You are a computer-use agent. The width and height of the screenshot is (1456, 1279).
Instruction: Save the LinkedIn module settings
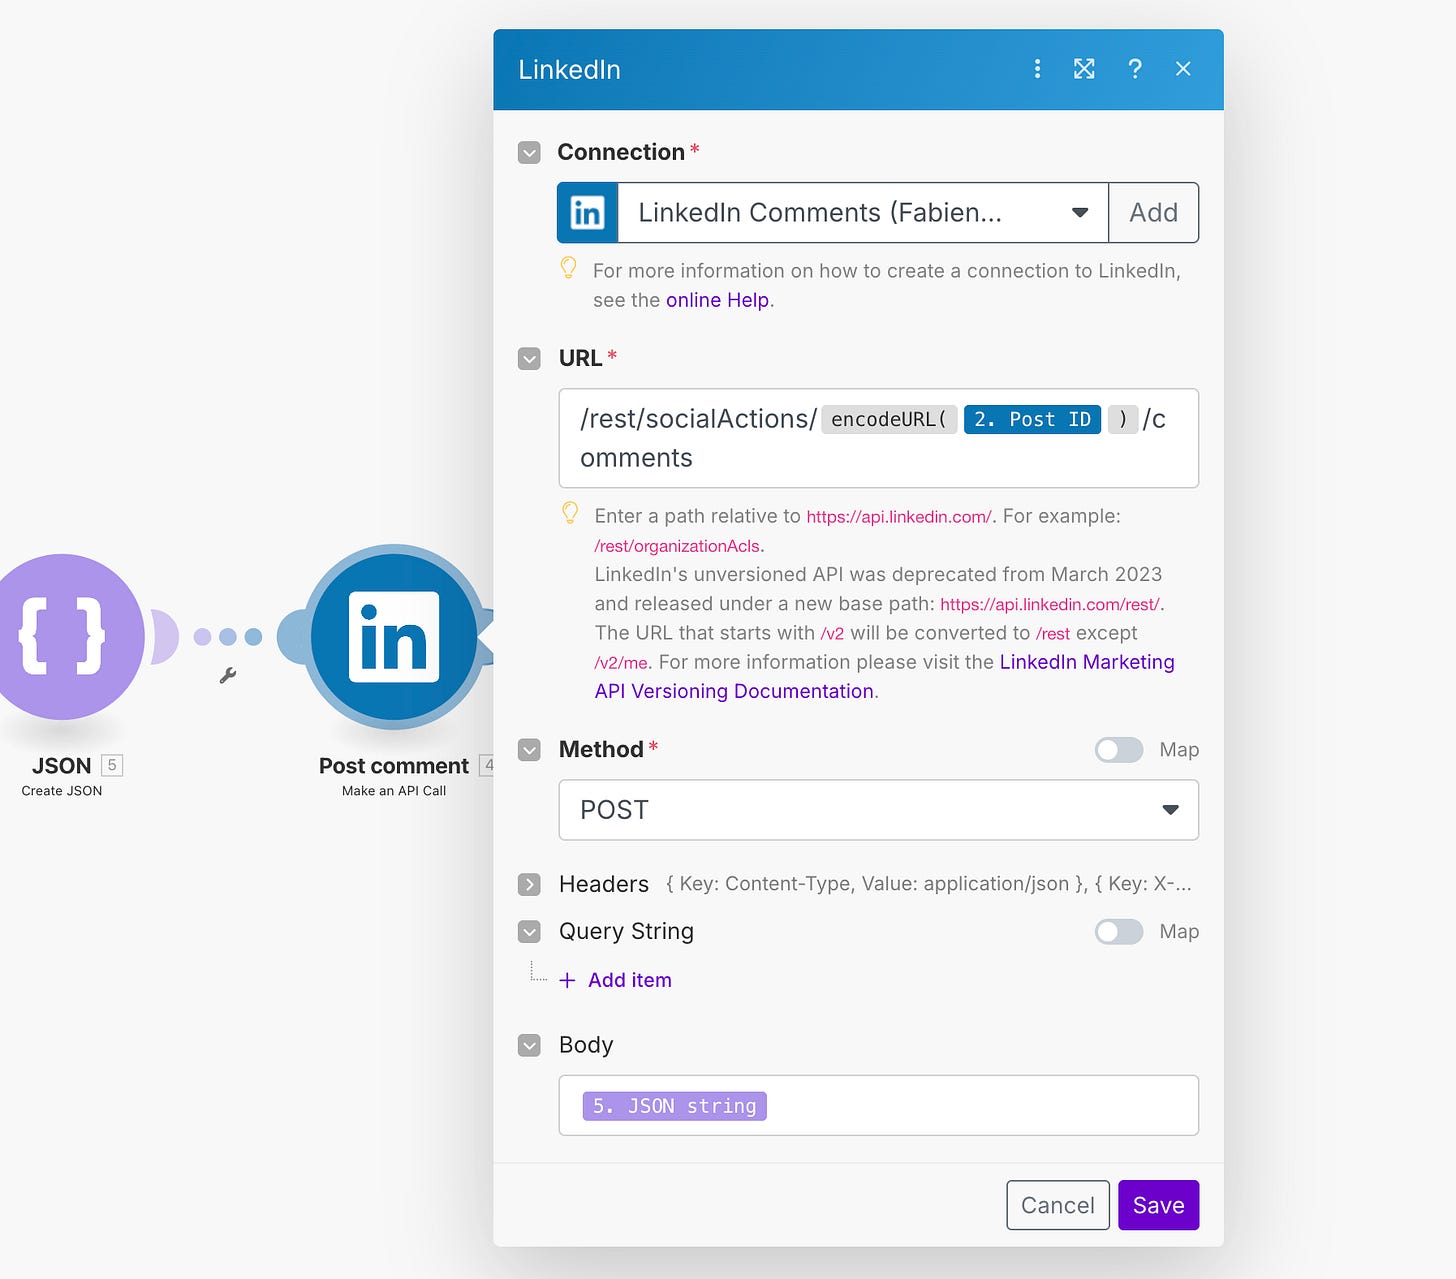[x=1158, y=1205]
